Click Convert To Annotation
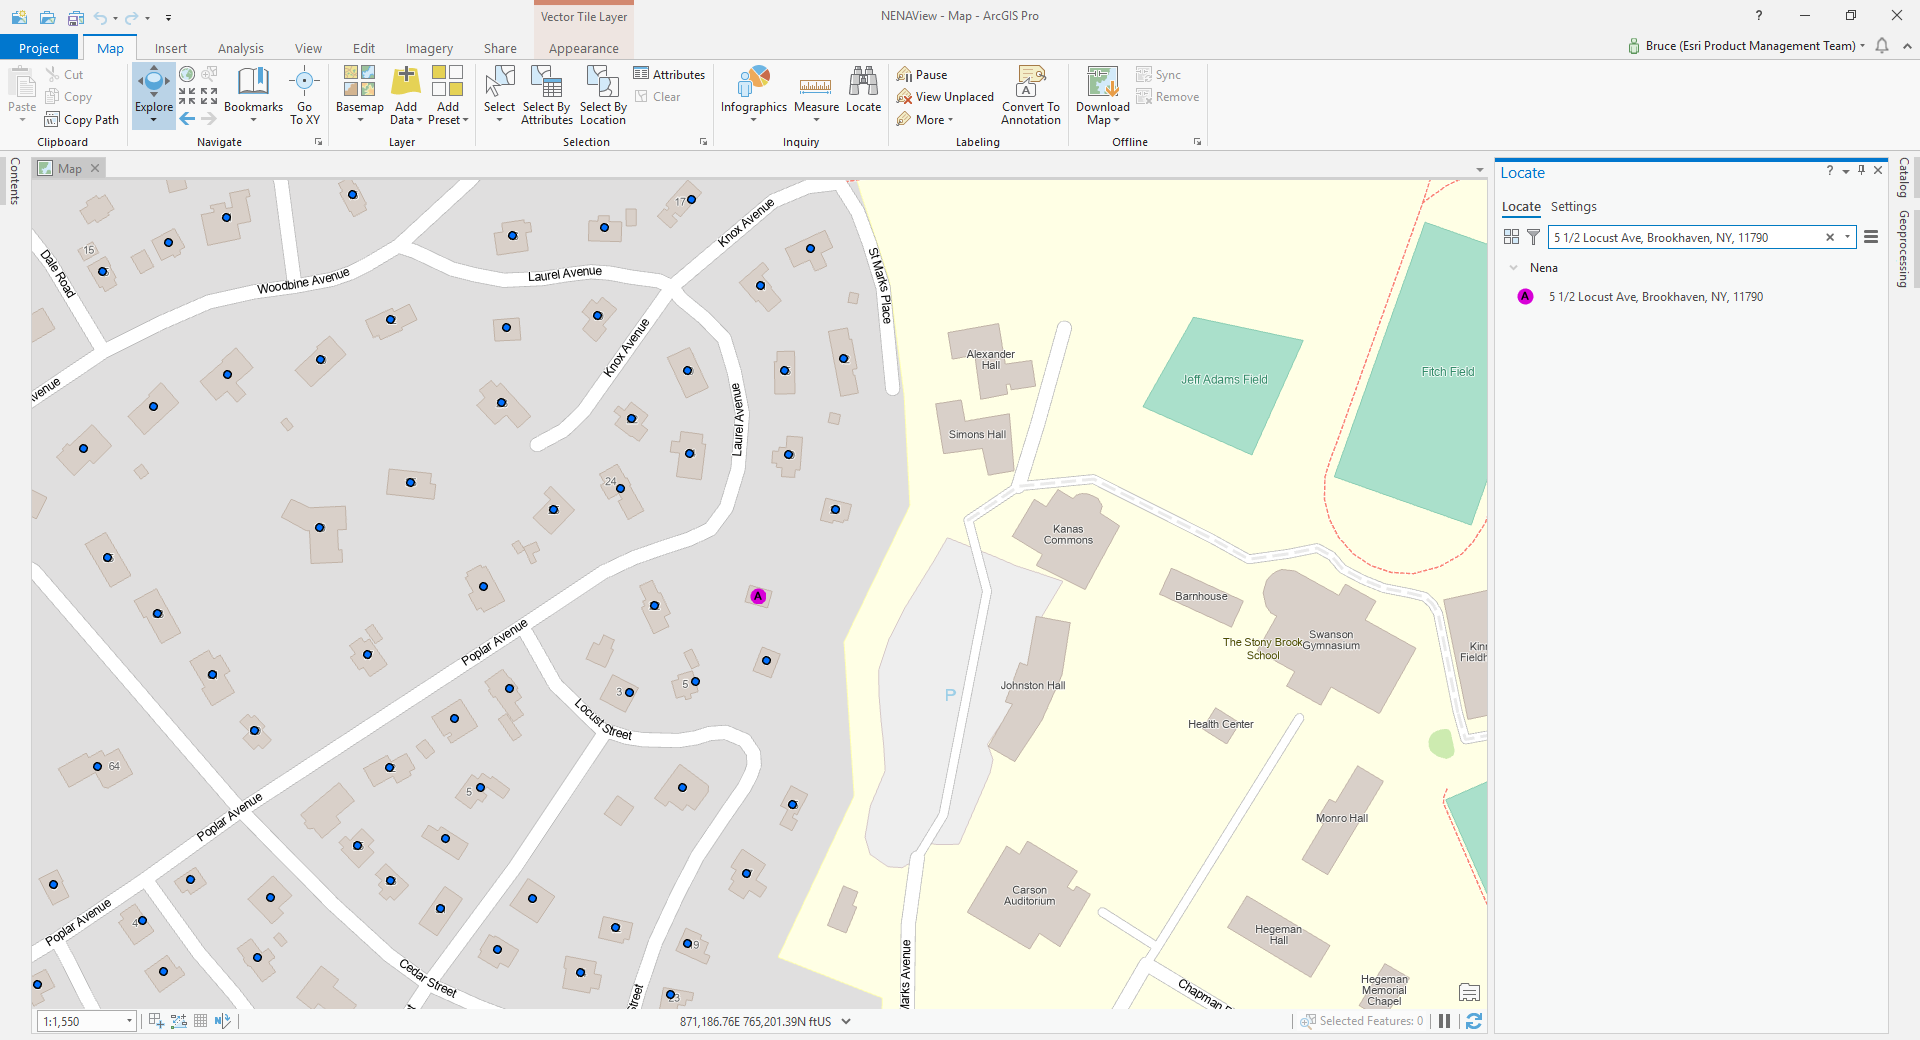Viewport: 1920px width, 1040px height. point(1031,95)
